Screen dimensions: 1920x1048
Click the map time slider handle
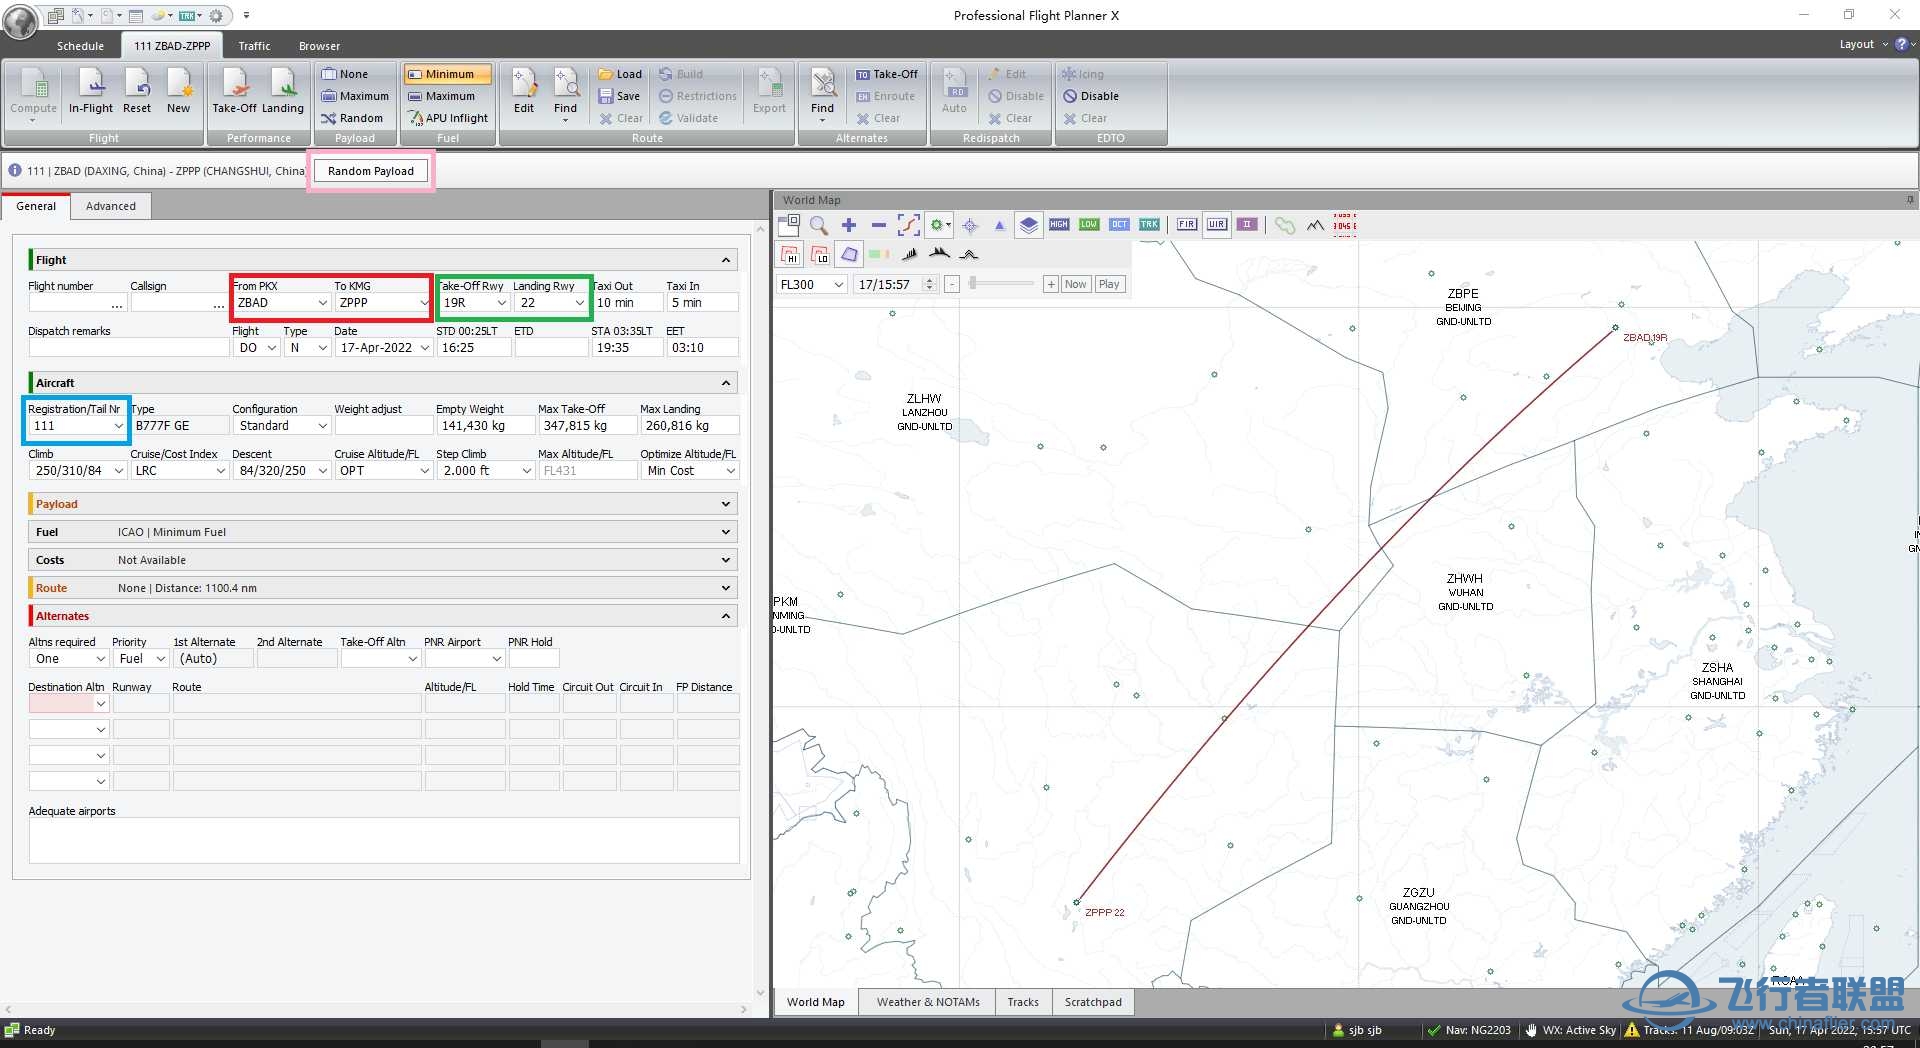[x=972, y=284]
